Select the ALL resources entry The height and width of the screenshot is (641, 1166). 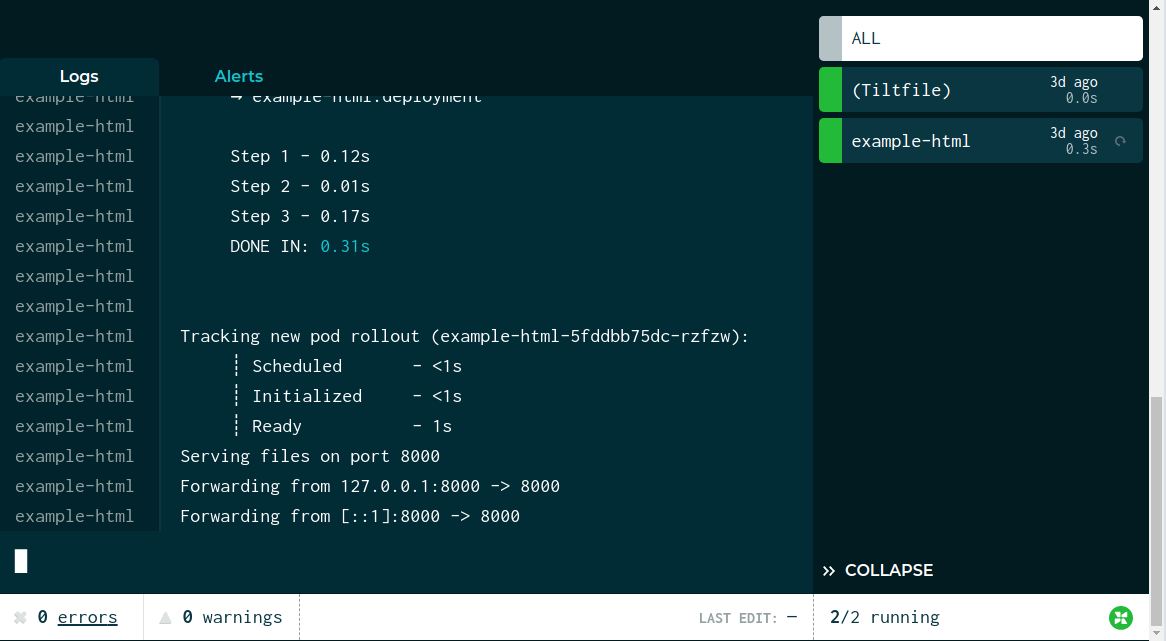click(x=981, y=39)
